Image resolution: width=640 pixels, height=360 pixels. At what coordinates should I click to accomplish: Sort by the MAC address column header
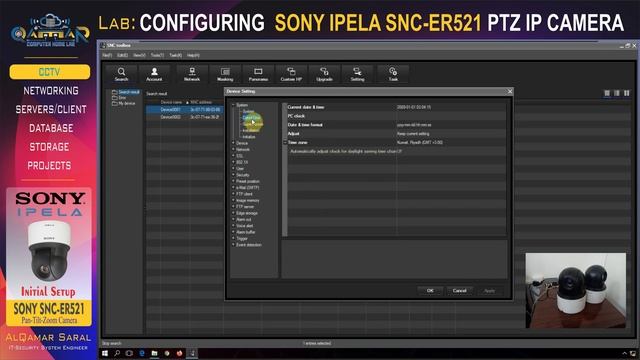pyautogui.click(x=201, y=102)
